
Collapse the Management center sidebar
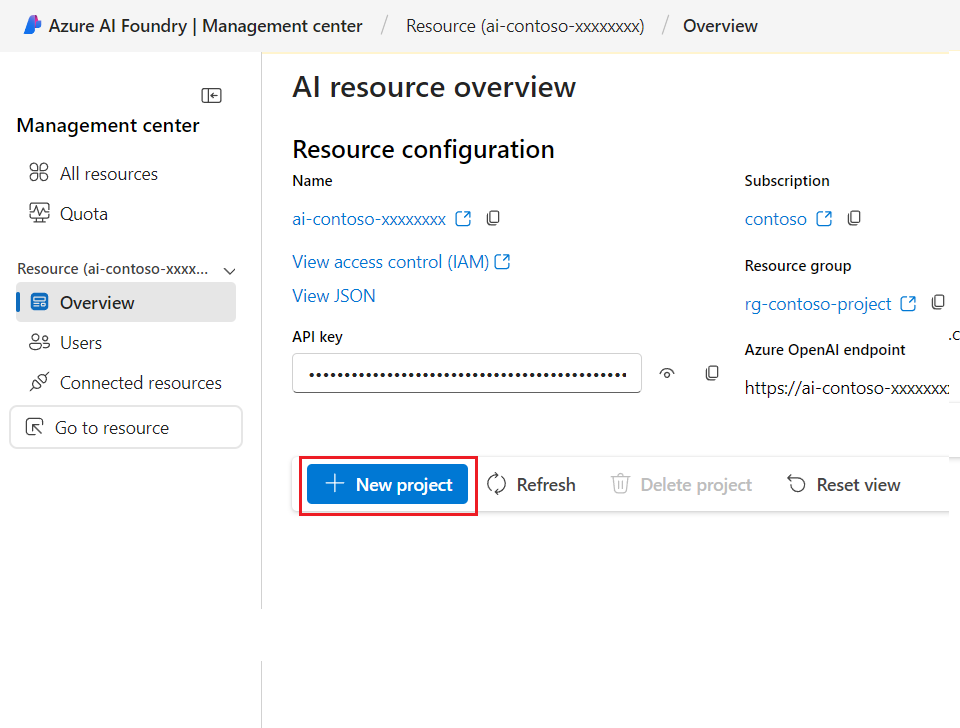211,95
